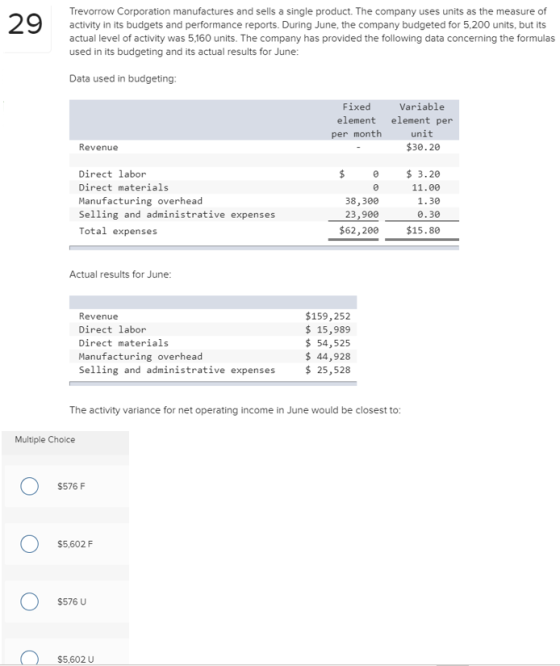Select the $5,602 F answer option
The image size is (560, 666).
coord(29,544)
